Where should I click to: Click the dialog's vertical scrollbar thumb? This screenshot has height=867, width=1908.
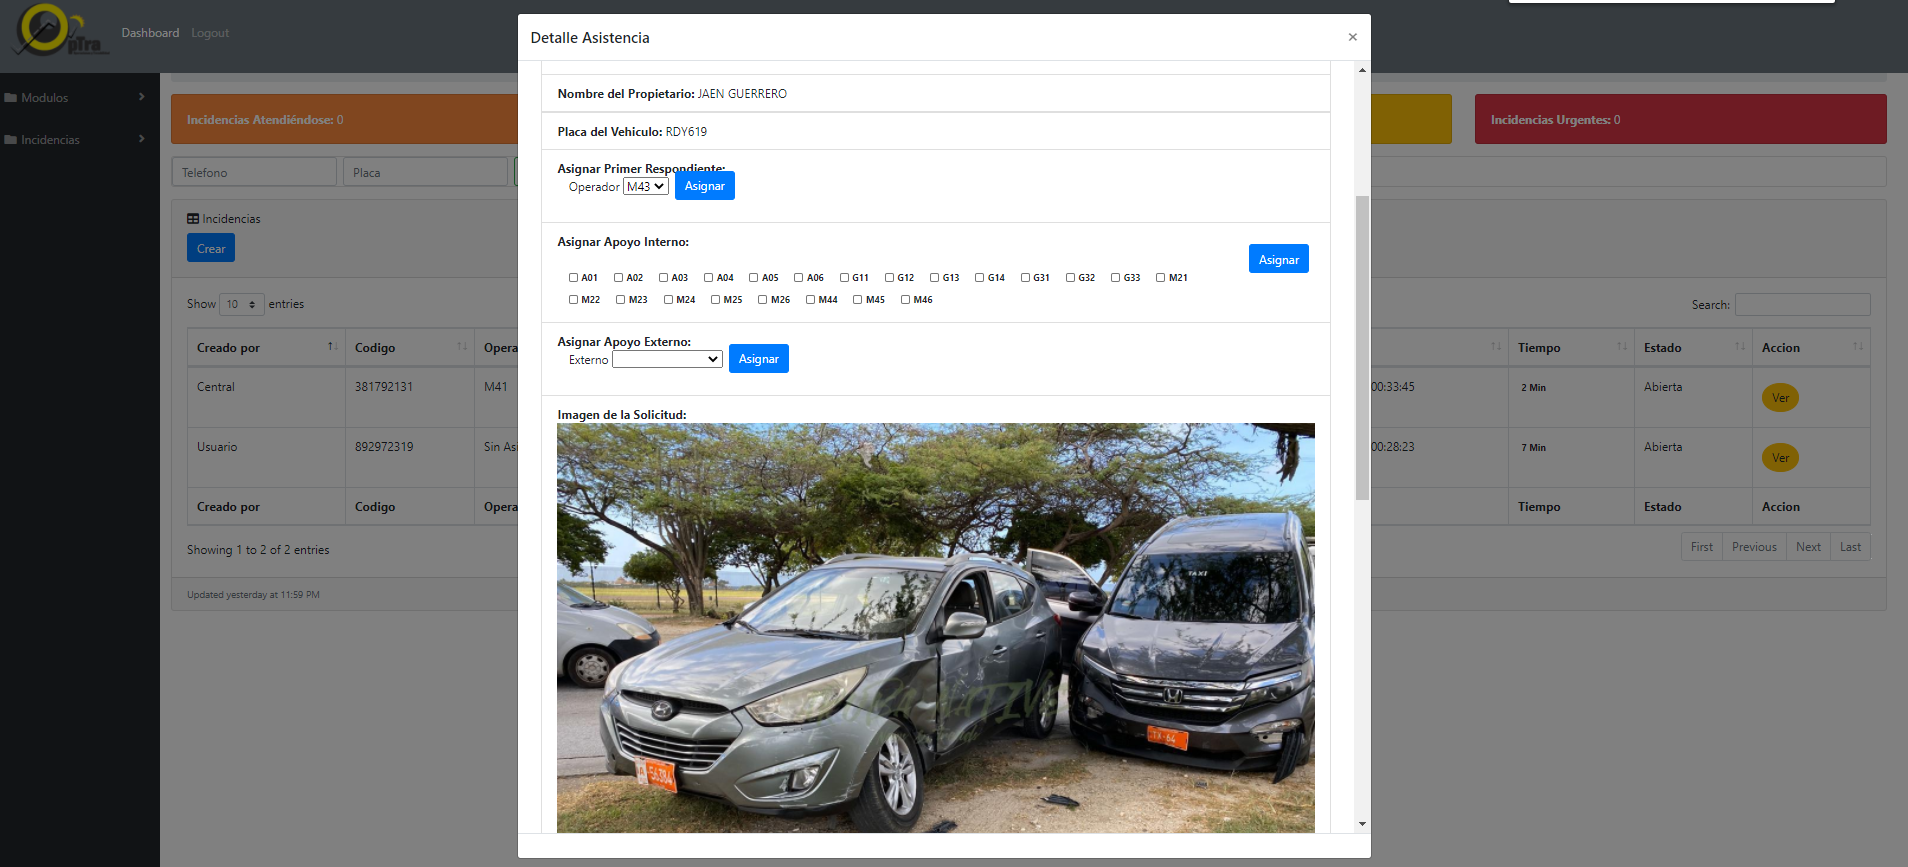[1362, 348]
